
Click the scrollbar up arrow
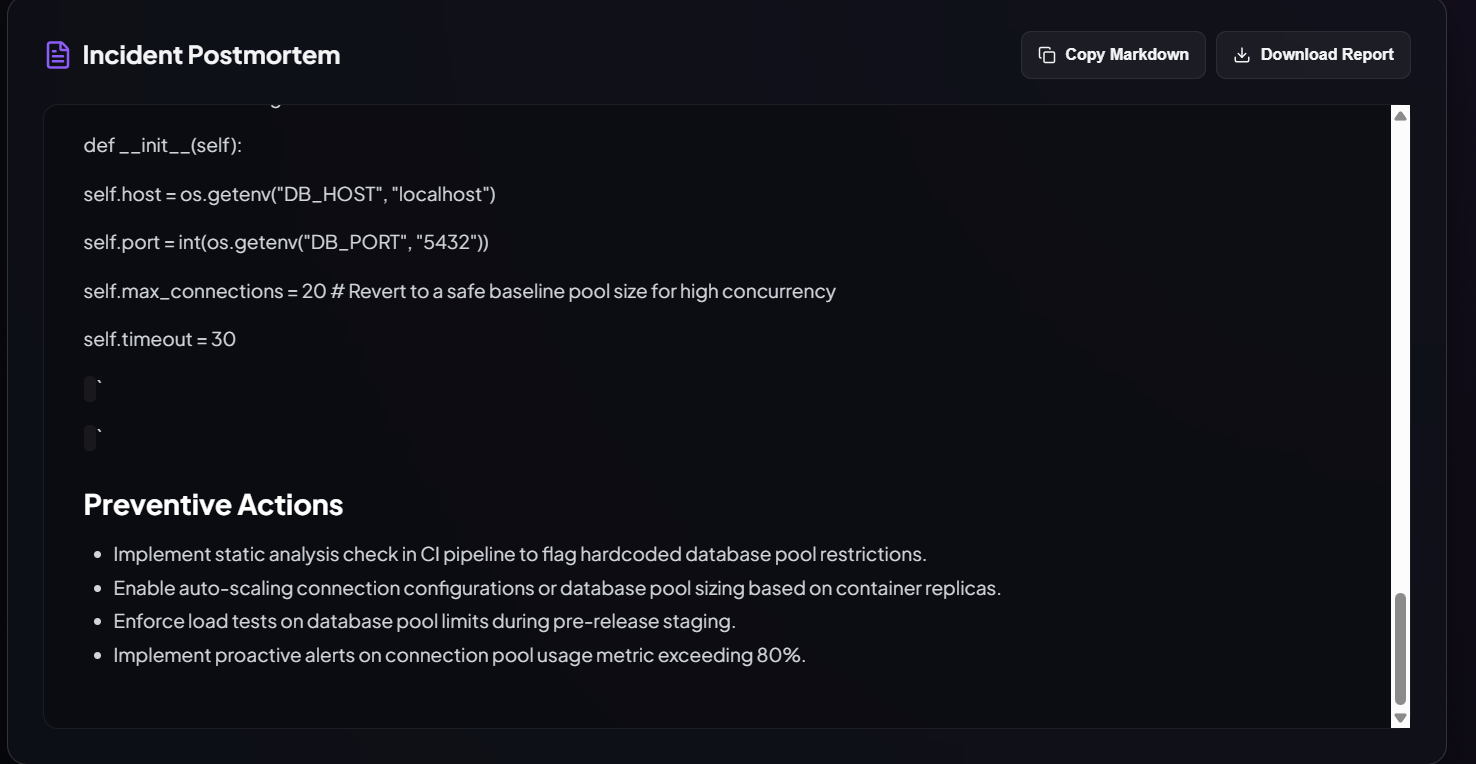(1400, 116)
